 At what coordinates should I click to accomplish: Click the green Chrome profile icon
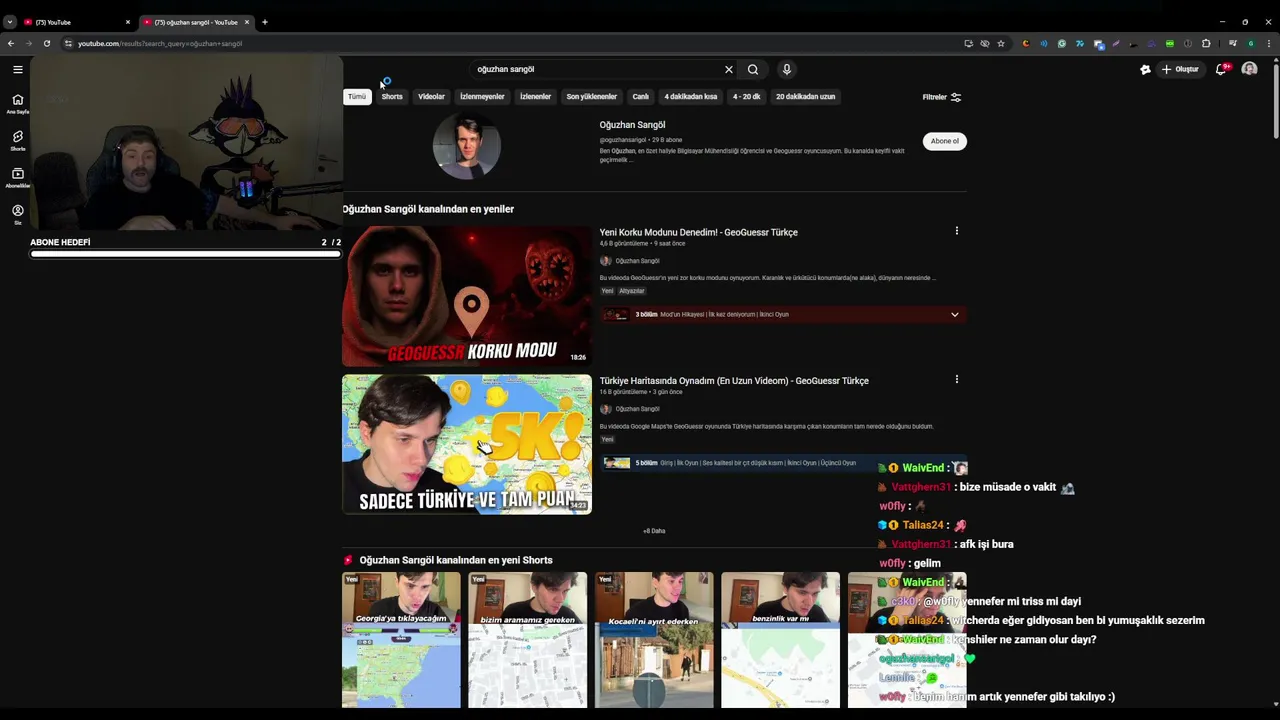coord(1251,43)
